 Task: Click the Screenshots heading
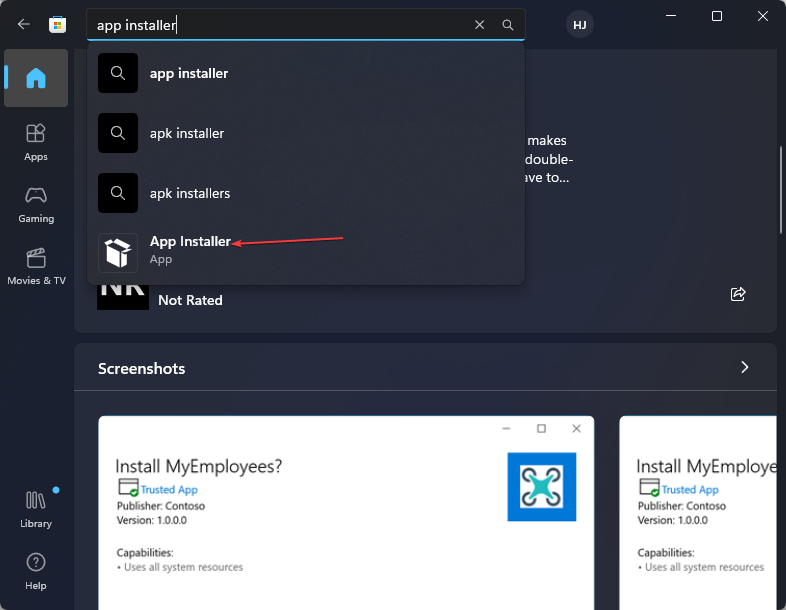[141, 368]
